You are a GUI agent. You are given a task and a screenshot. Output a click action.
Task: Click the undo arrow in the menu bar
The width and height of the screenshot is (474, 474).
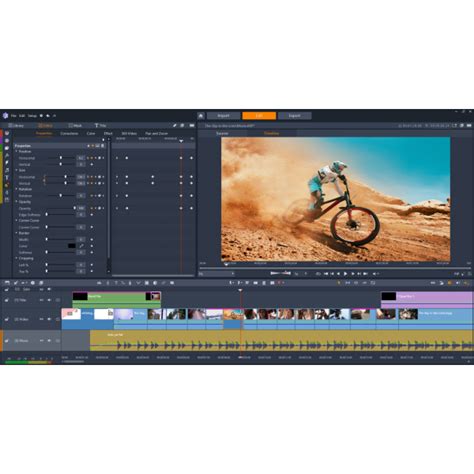[x=48, y=116]
